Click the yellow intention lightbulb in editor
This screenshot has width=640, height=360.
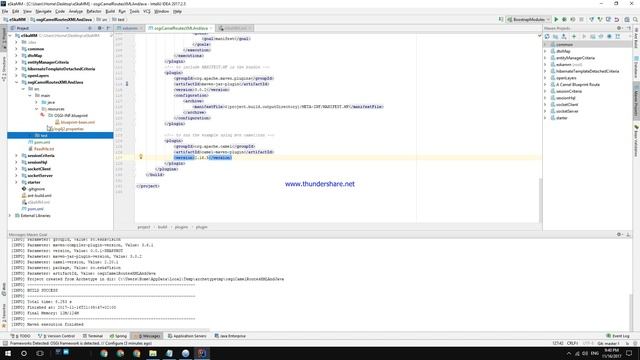point(141,157)
